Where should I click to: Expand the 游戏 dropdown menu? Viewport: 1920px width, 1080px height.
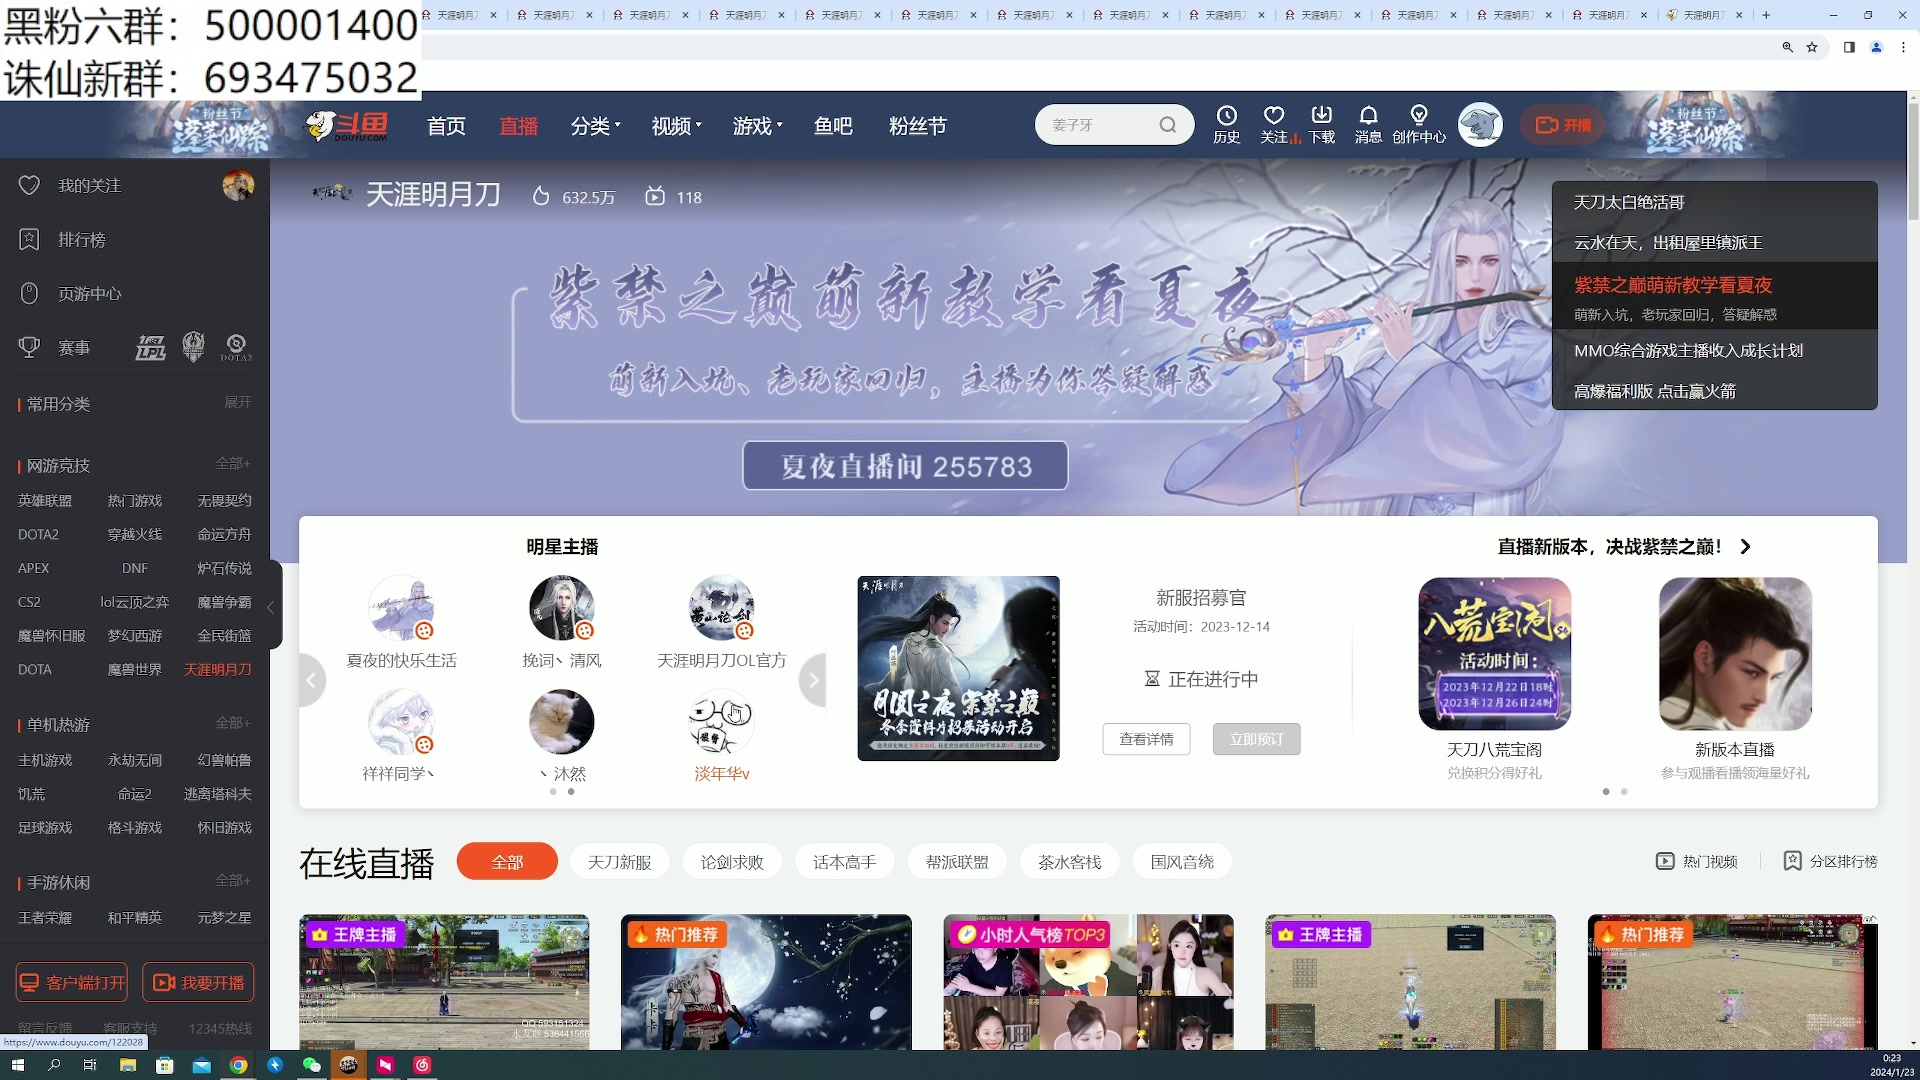point(757,126)
